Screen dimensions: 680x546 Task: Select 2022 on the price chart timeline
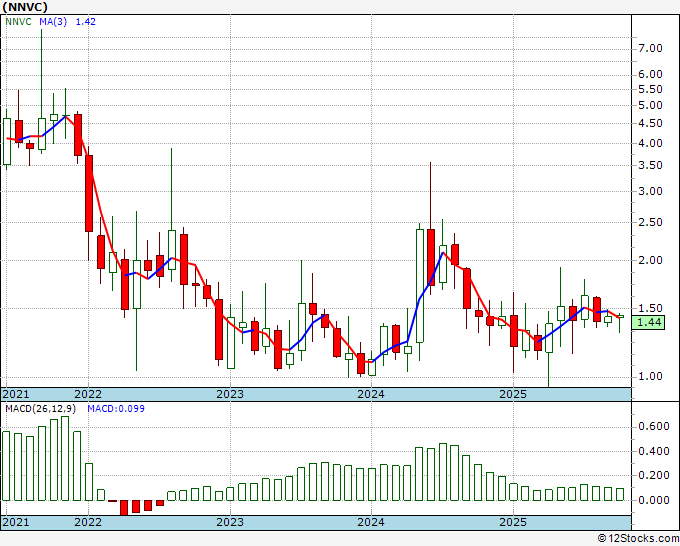coord(88,394)
